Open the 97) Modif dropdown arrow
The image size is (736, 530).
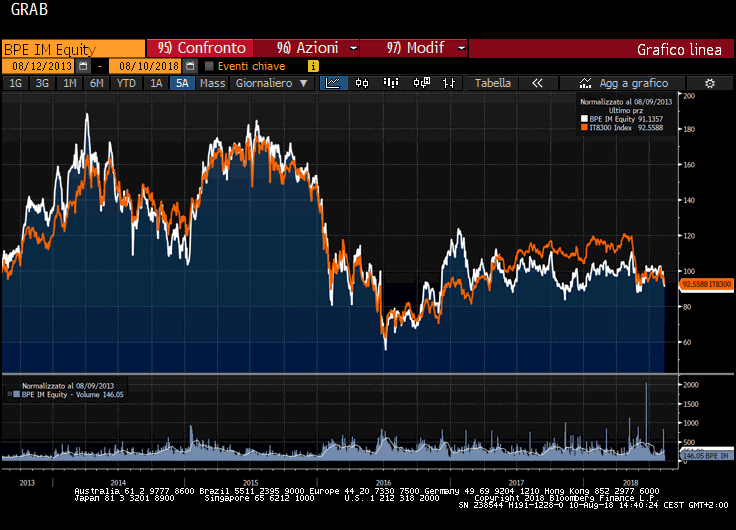[461, 48]
